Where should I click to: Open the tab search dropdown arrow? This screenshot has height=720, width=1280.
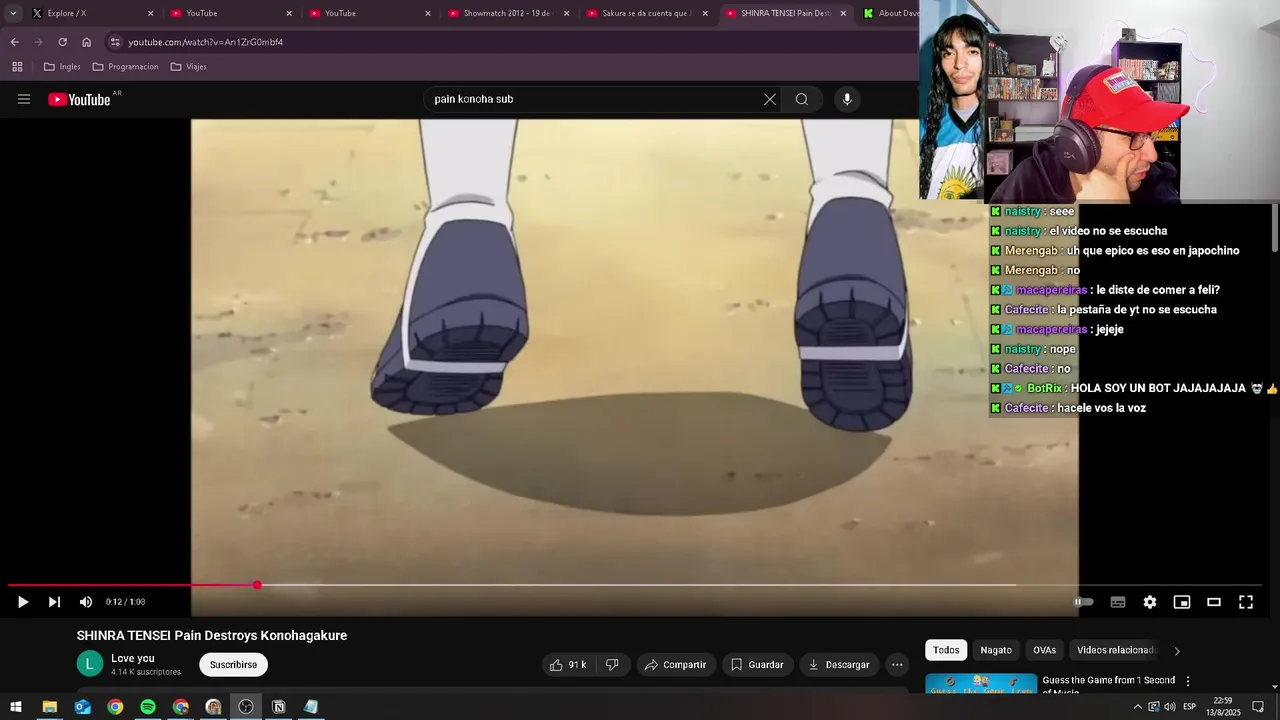click(x=13, y=13)
